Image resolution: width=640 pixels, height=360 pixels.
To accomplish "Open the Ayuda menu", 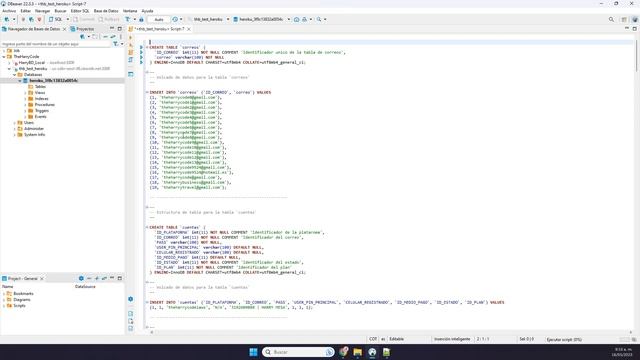I will 147,11.
